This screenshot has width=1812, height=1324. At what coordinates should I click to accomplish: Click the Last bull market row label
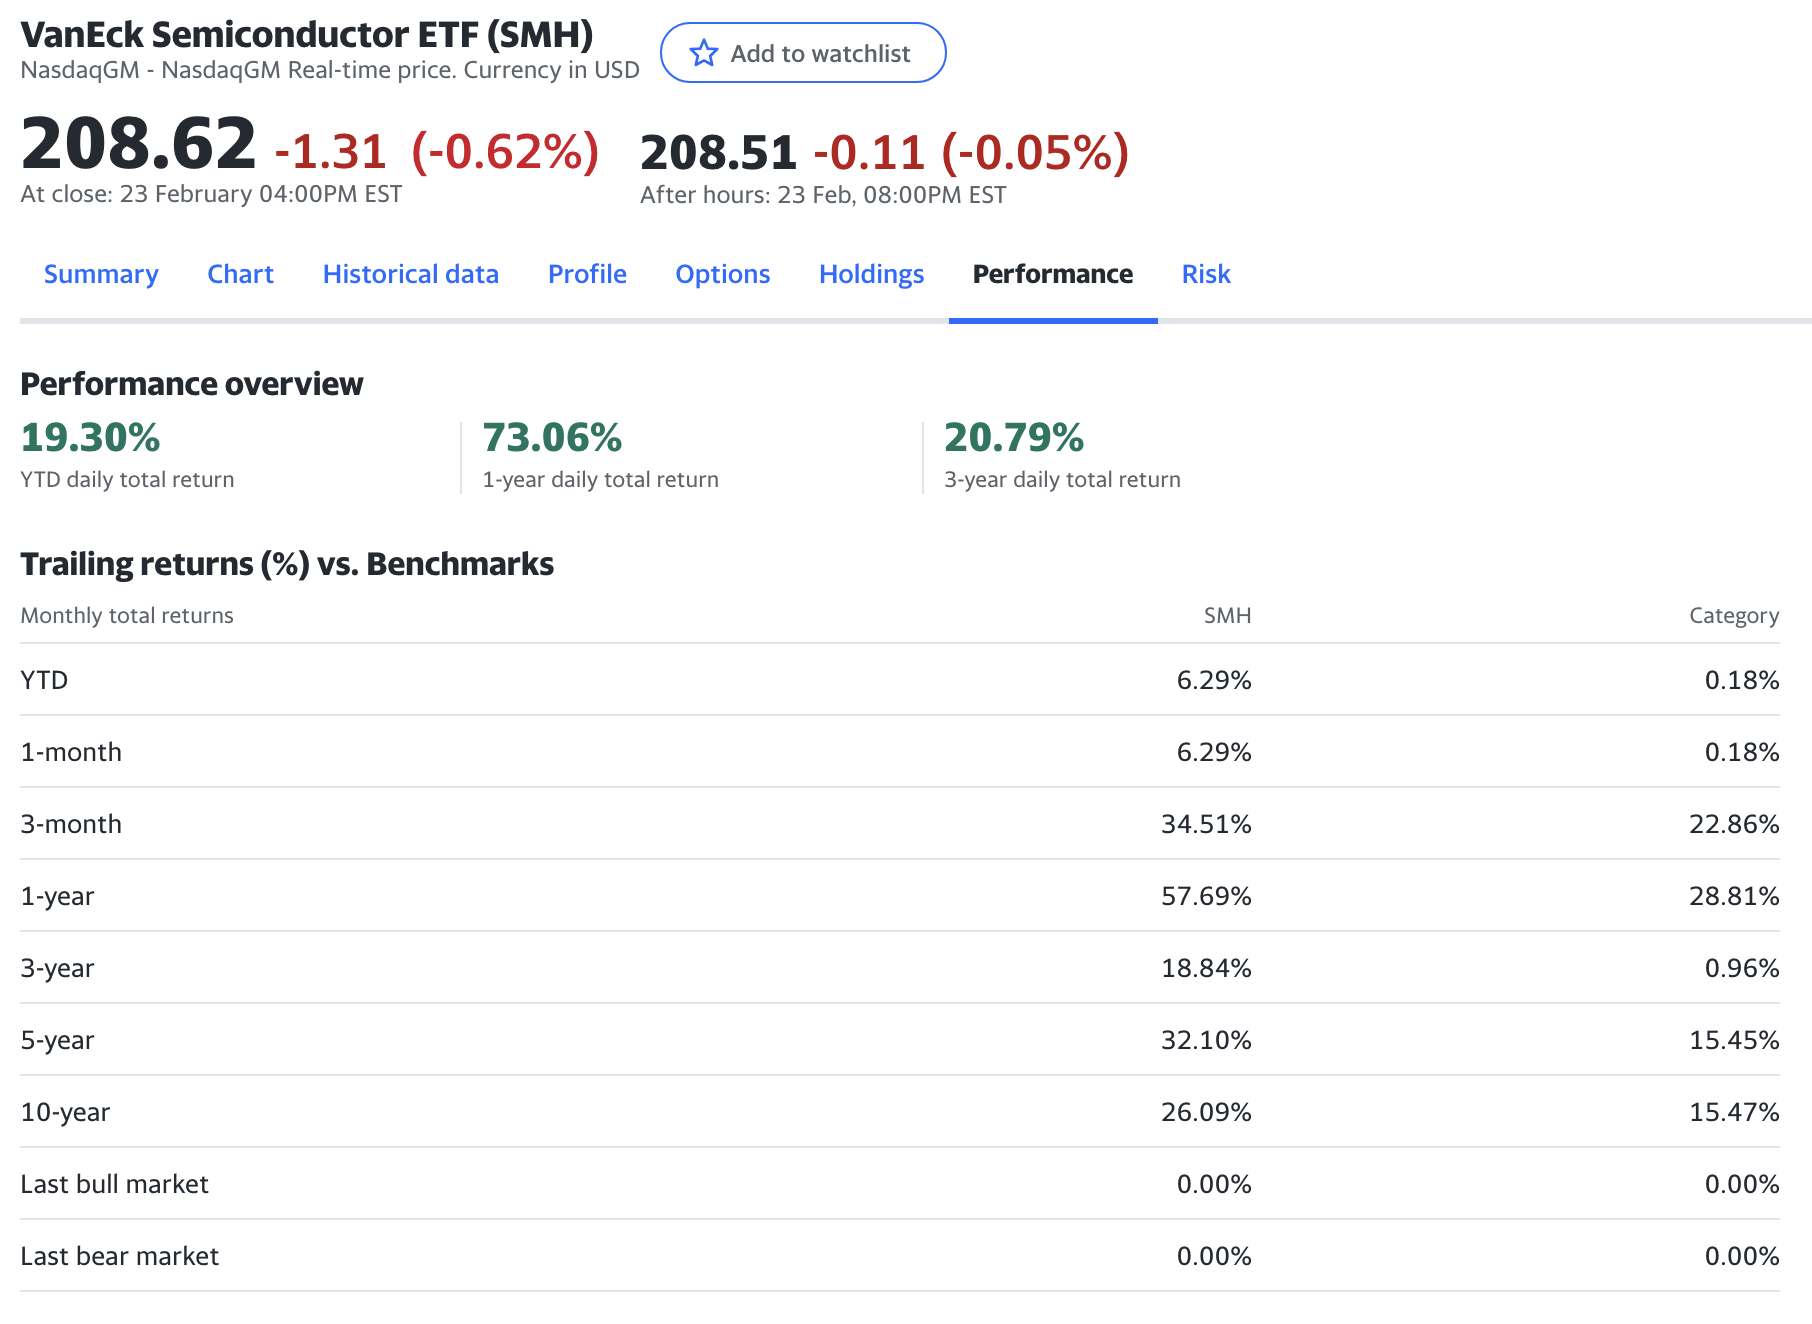pyautogui.click(x=114, y=1184)
